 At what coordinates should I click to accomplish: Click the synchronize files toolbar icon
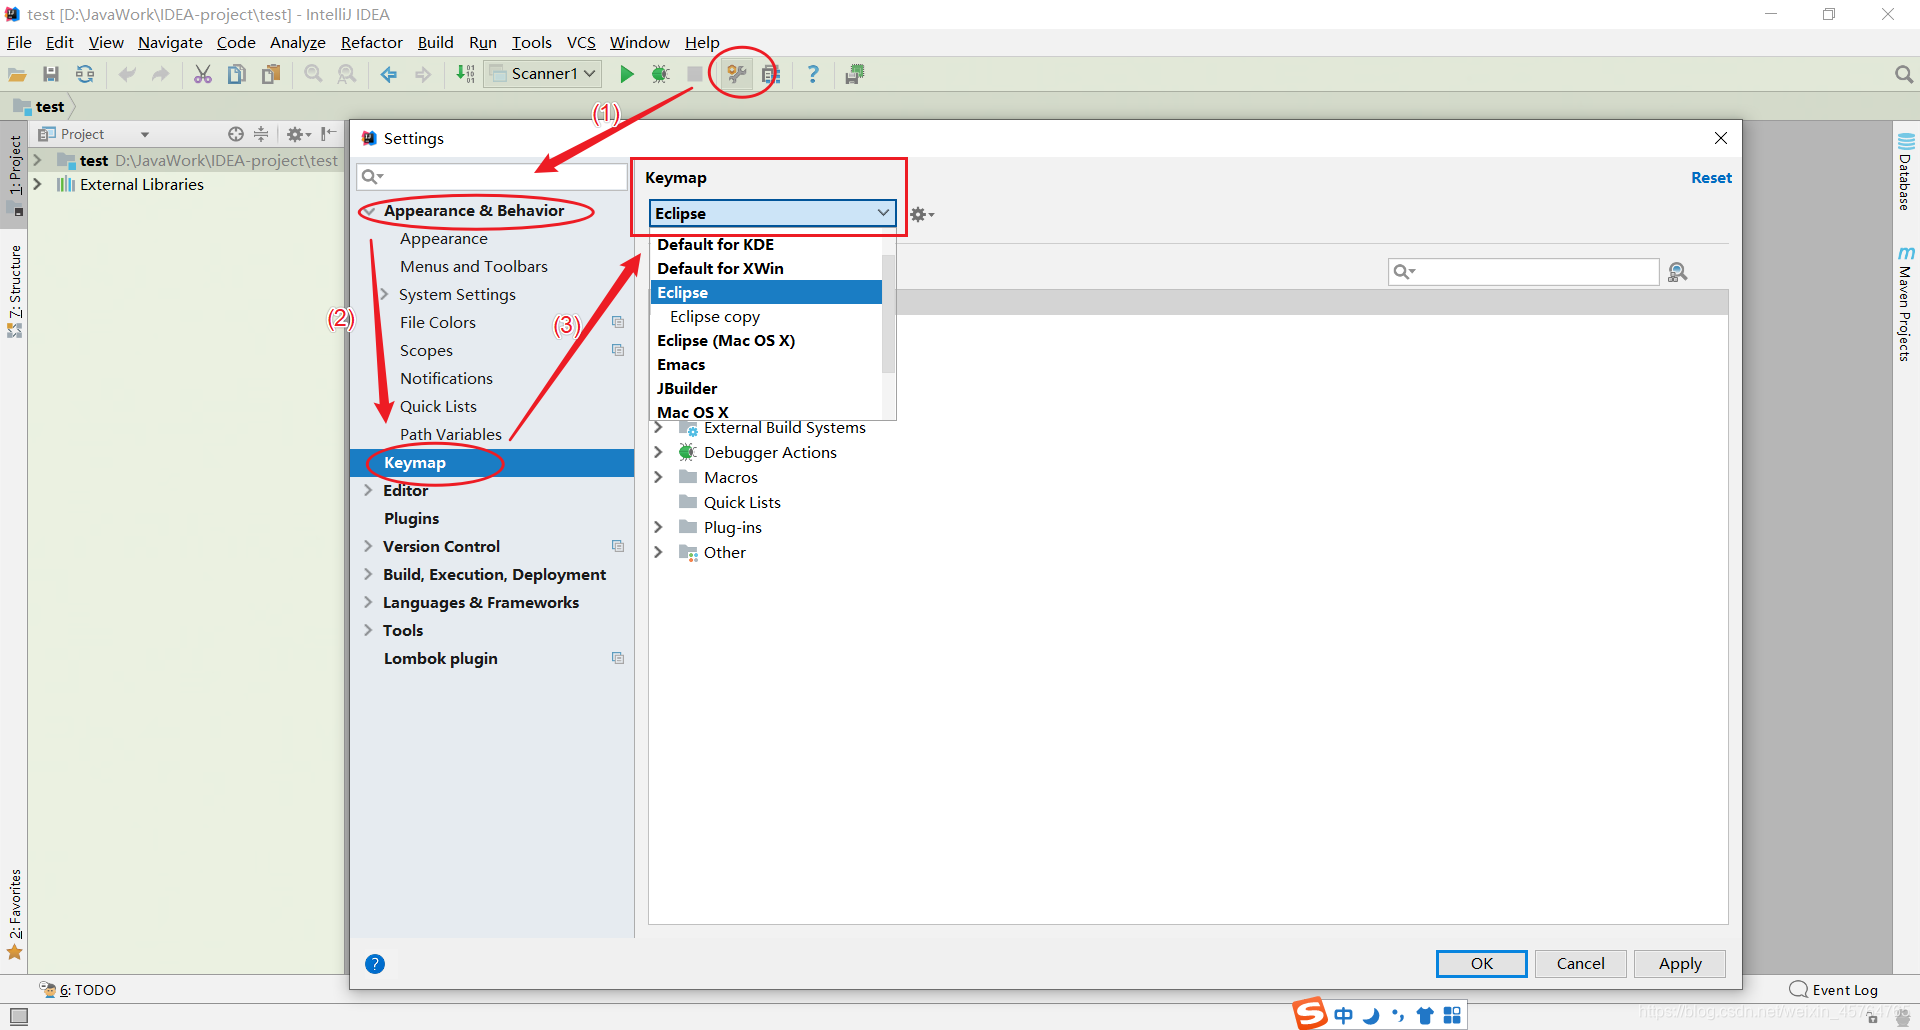pyautogui.click(x=85, y=73)
